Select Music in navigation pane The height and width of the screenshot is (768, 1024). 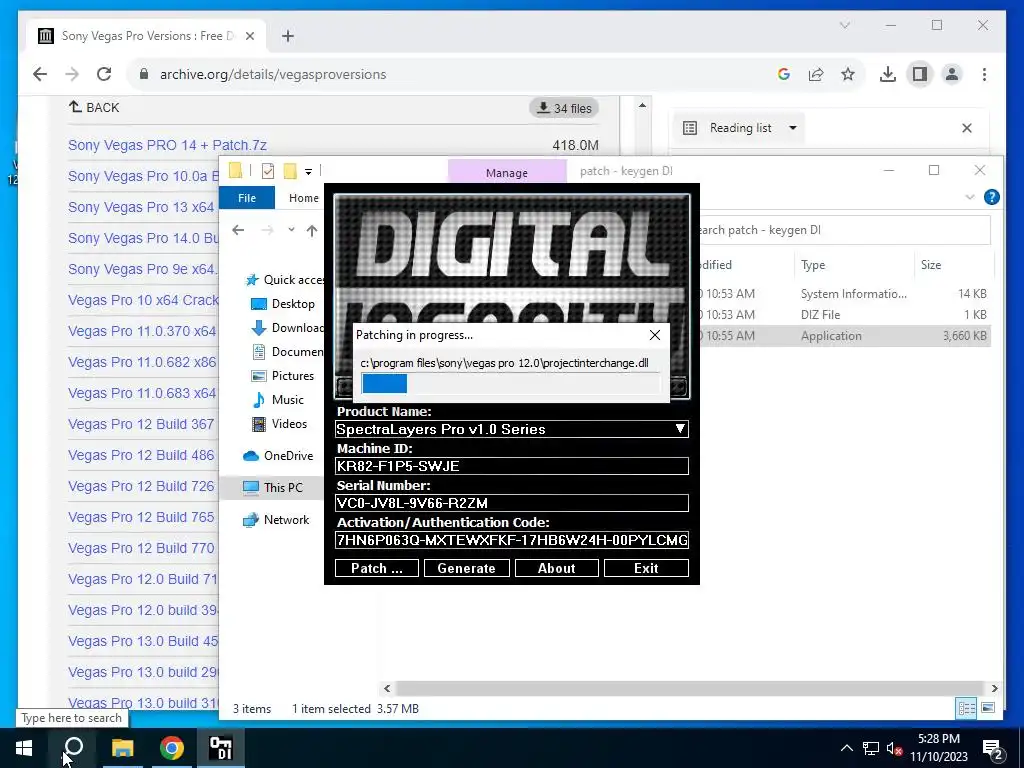tap(279, 400)
